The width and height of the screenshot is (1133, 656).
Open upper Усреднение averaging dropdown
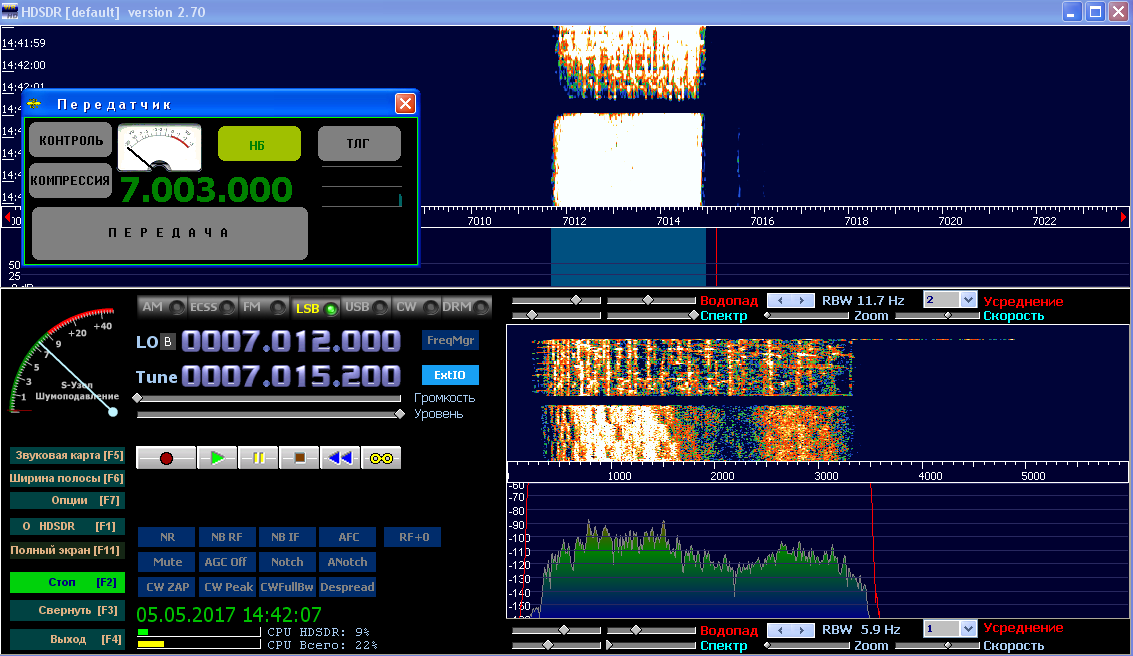pyautogui.click(x=968, y=300)
